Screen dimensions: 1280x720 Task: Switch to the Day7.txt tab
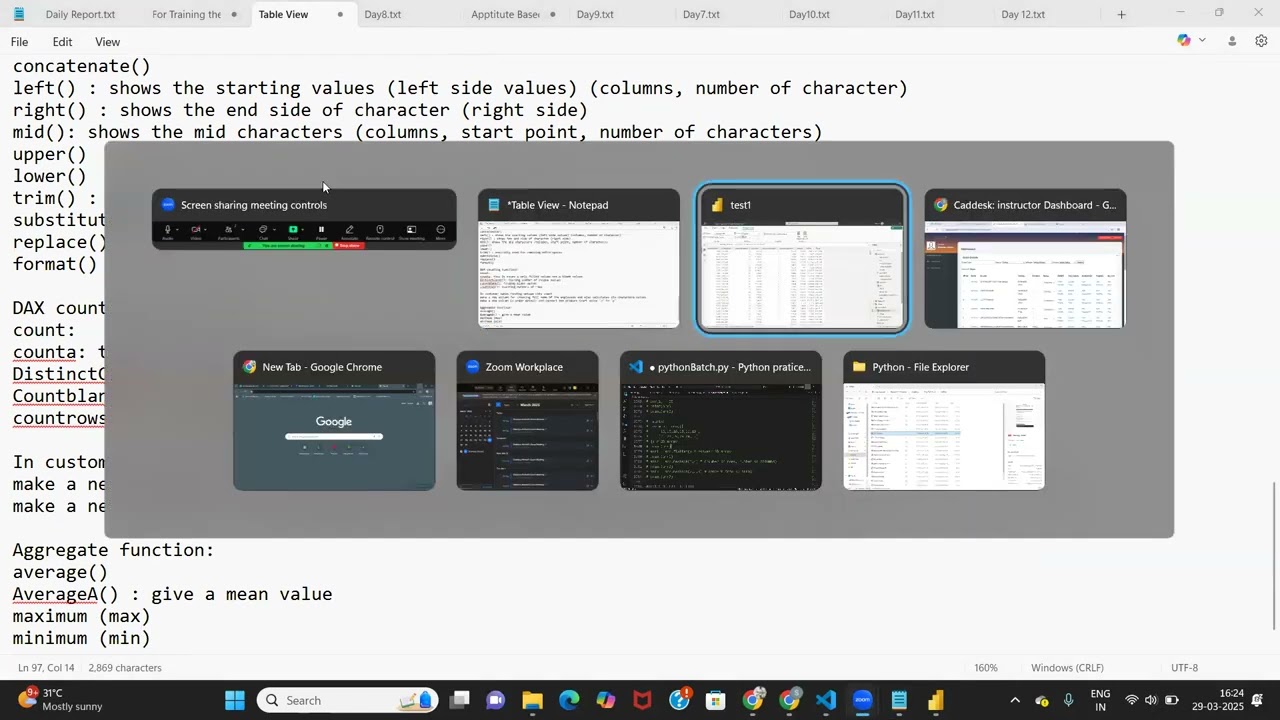701,14
